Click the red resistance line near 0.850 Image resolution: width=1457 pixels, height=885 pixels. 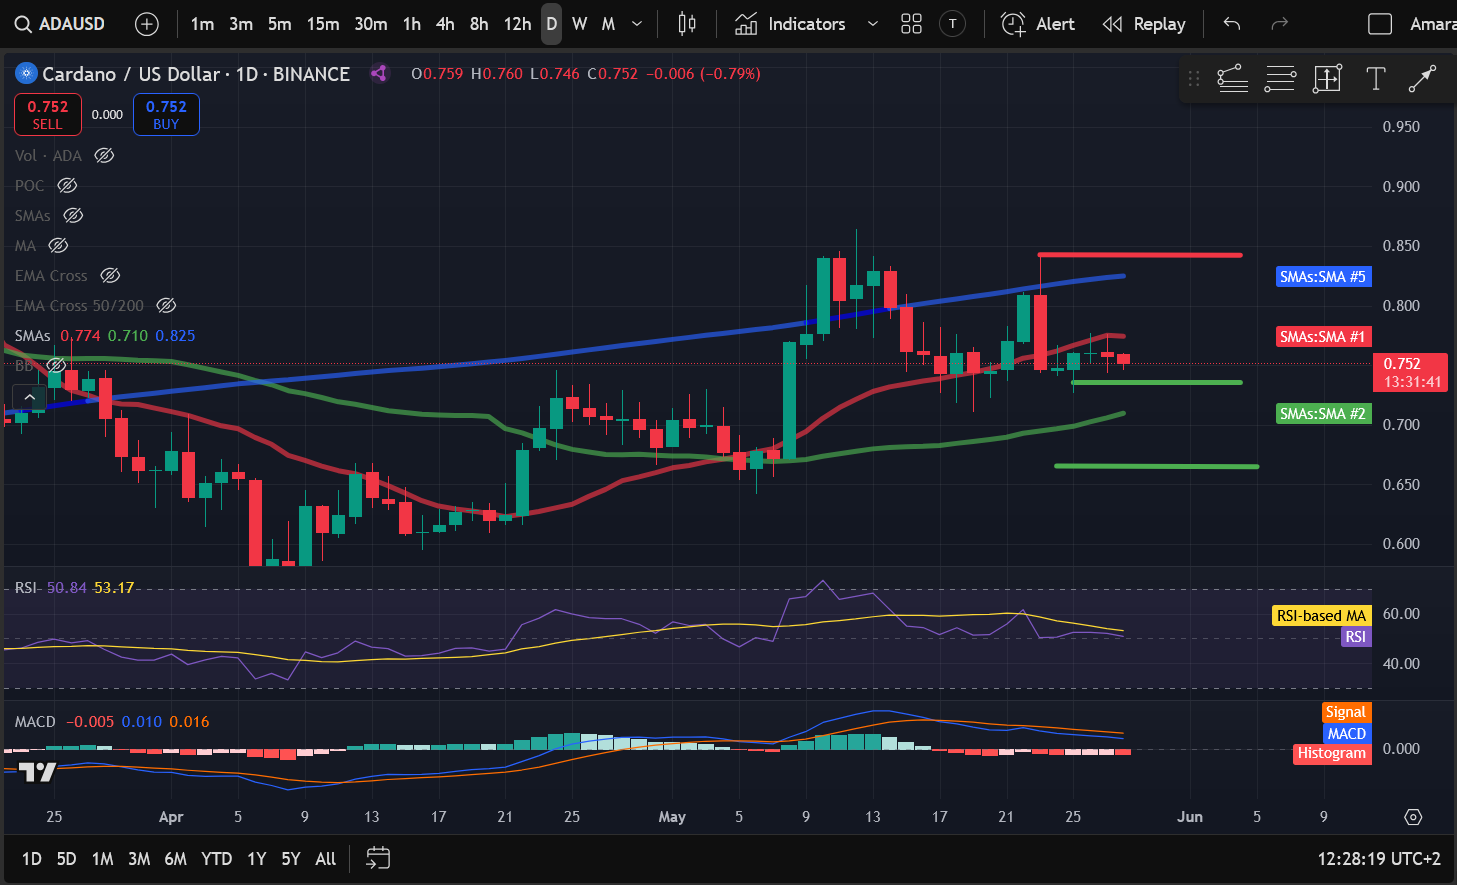coord(1140,255)
